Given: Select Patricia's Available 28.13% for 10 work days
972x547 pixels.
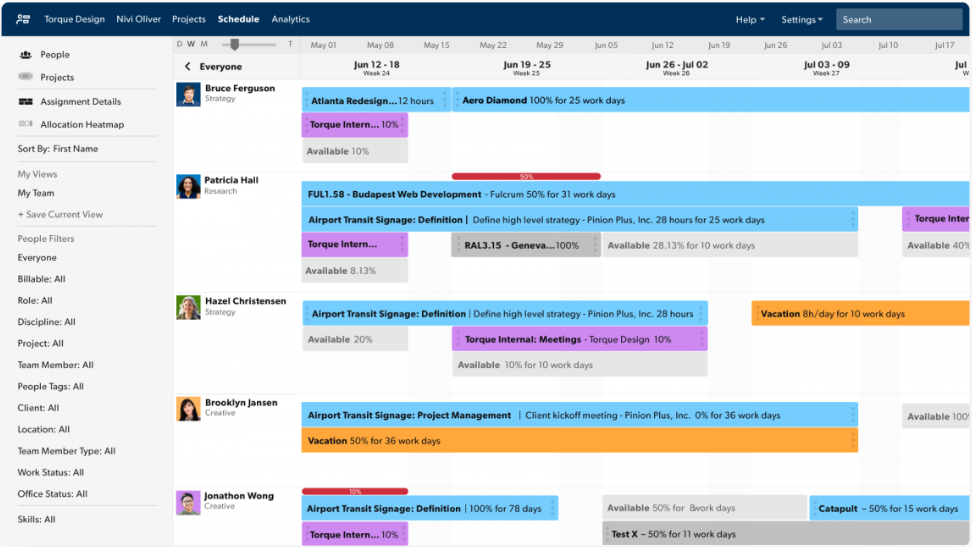Looking at the screenshot, I should 730,245.
